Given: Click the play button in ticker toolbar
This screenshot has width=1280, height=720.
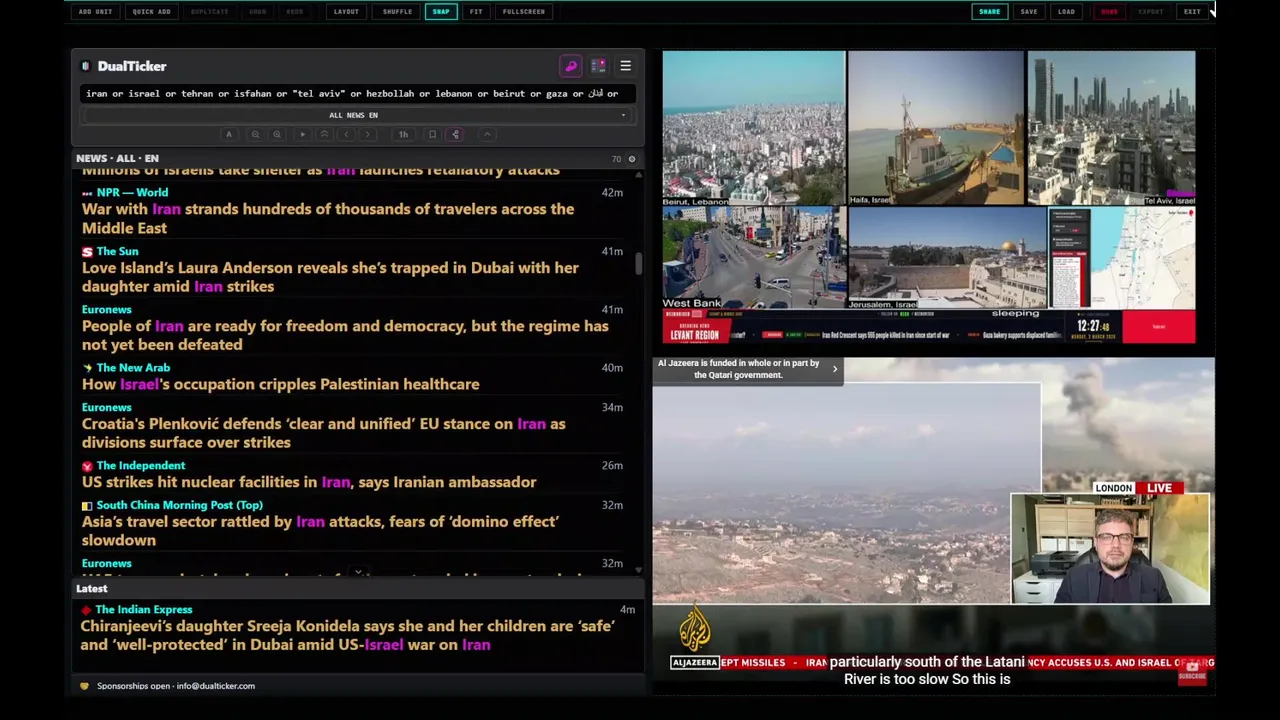Looking at the screenshot, I should coord(302,134).
